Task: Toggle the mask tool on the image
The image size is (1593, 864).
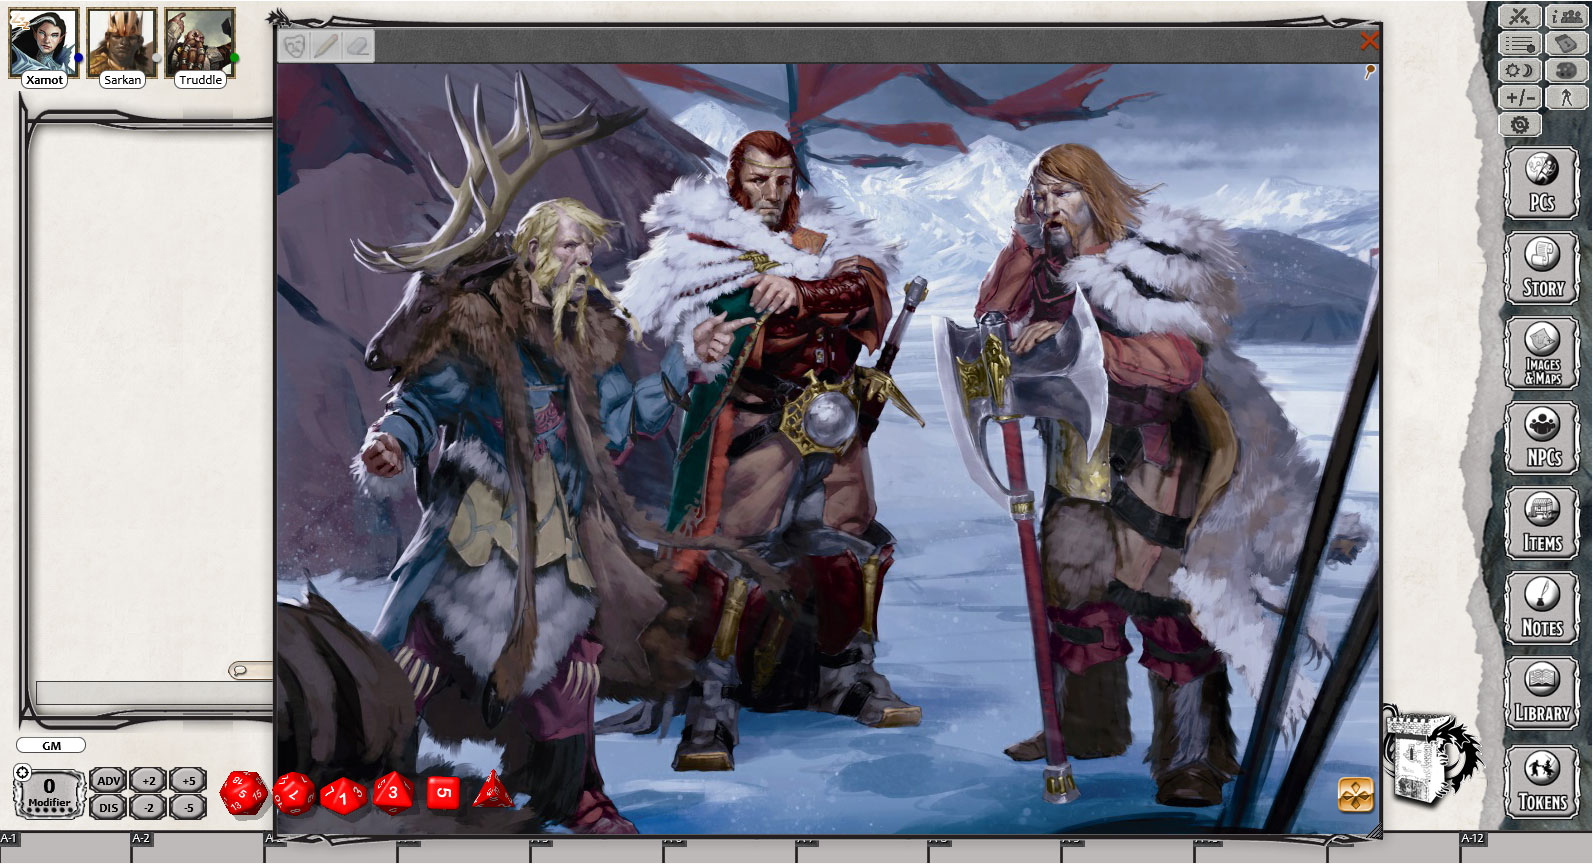Action: [294, 46]
